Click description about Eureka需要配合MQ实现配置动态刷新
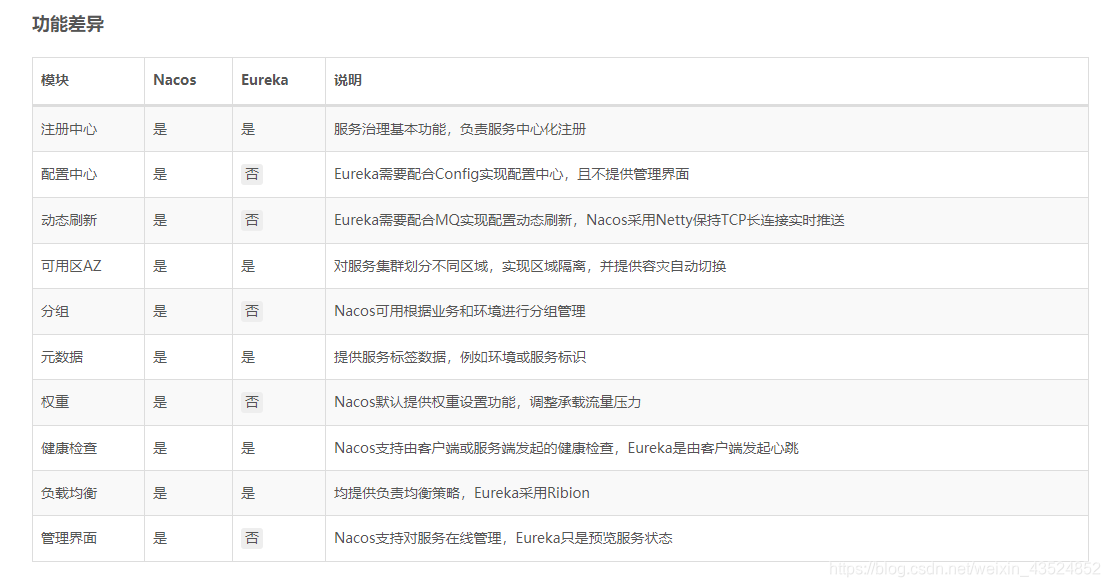The image size is (1110, 587). [589, 220]
